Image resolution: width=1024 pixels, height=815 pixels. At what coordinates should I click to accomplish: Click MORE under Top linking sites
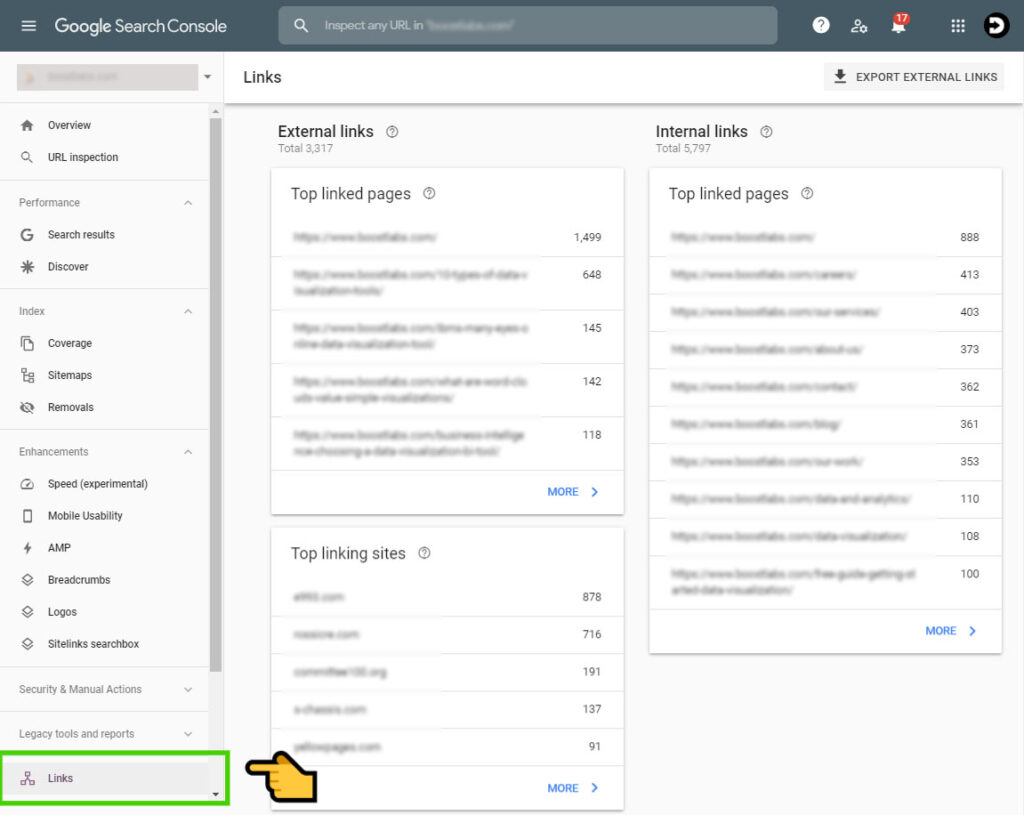tap(573, 788)
